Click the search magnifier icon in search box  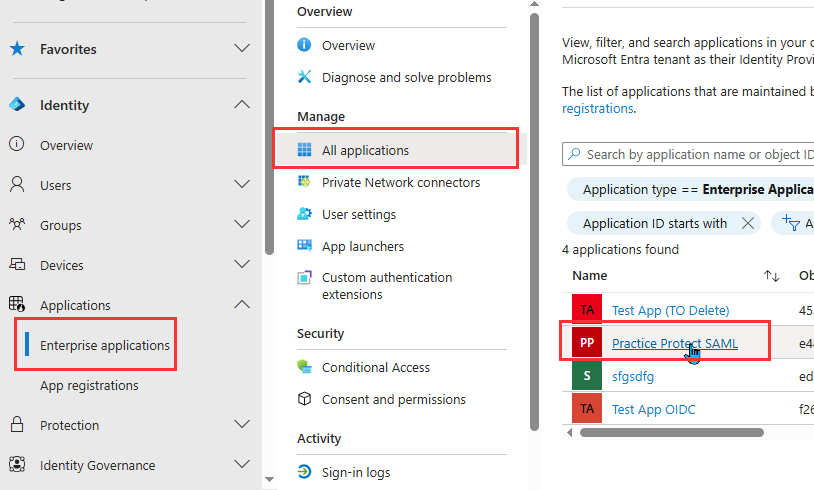574,154
